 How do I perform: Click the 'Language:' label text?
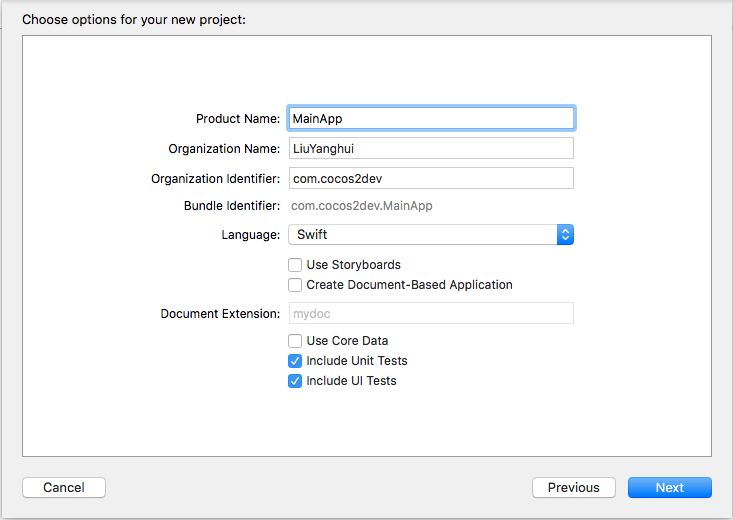pos(251,235)
